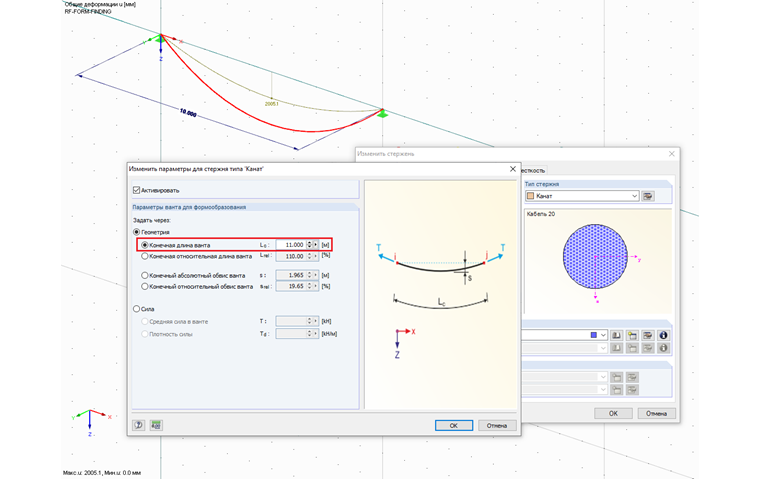760x479 pixels.
Task: Click the spinner of the 19.65 relative sag
Action: point(310,287)
